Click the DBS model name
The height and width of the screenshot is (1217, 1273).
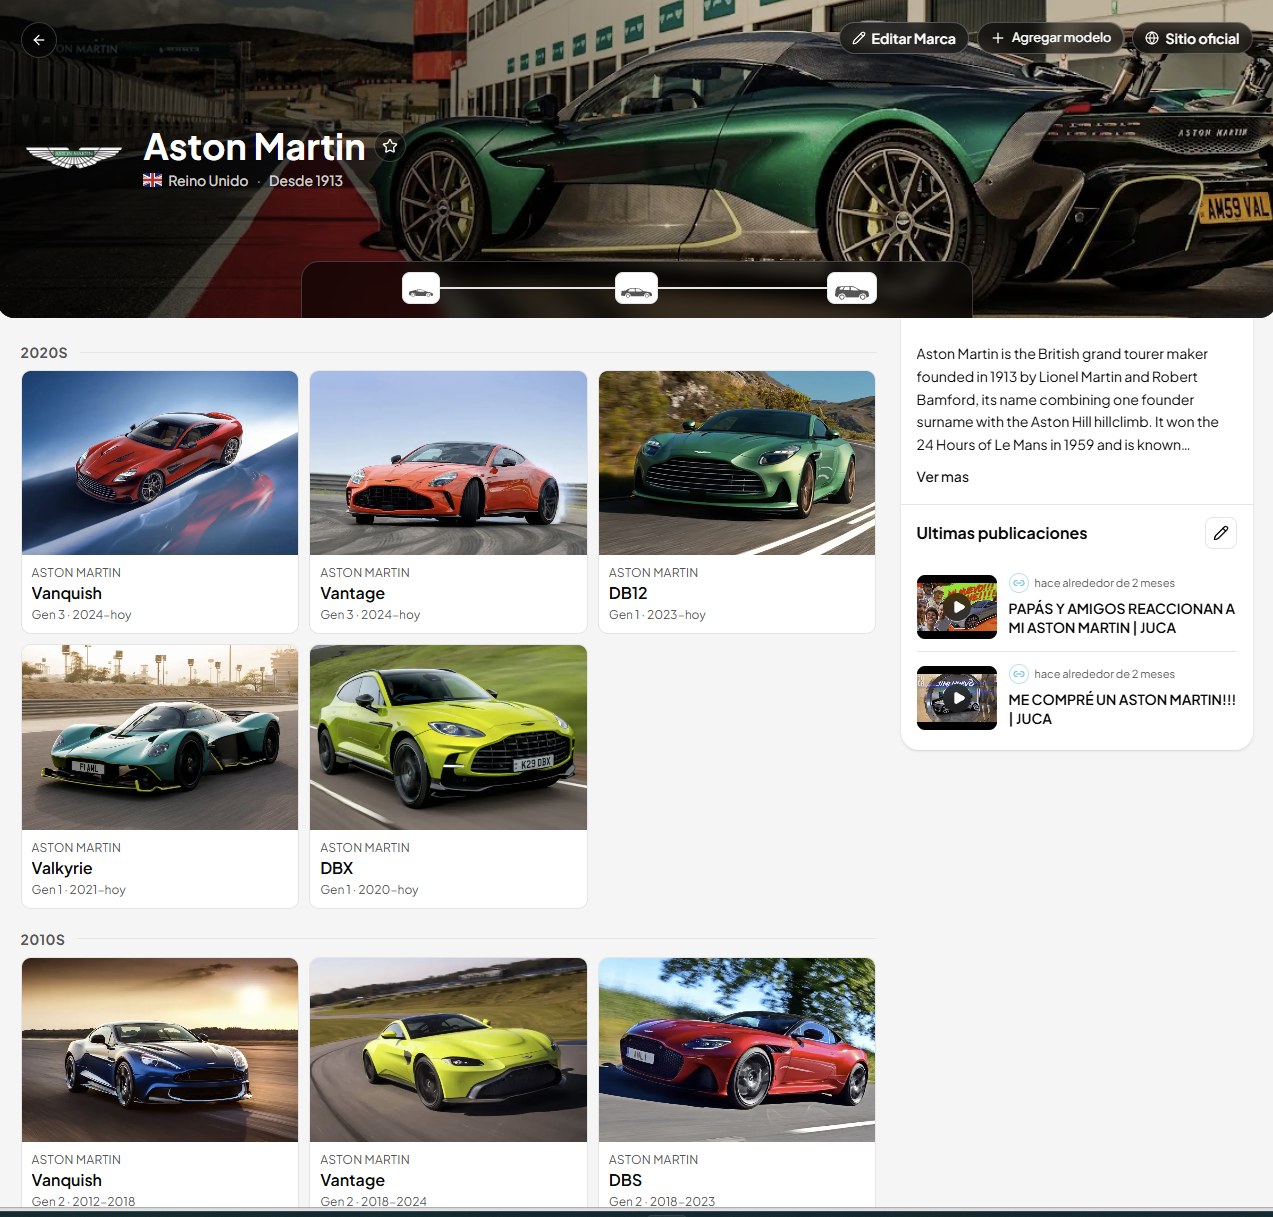pyautogui.click(x=625, y=1180)
